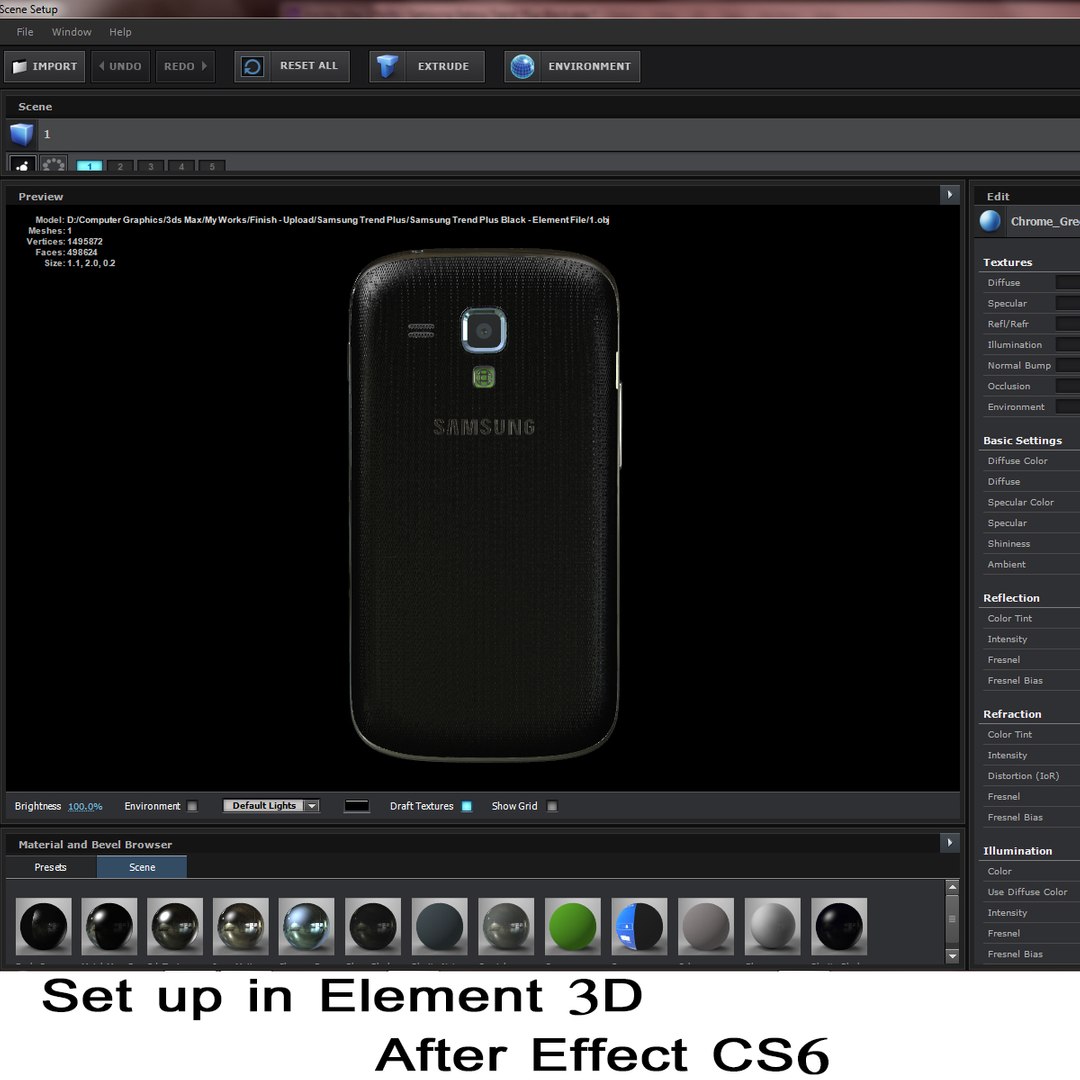The image size is (1080, 1080).
Task: Collapse the Illumination section header
Action: click(1017, 851)
